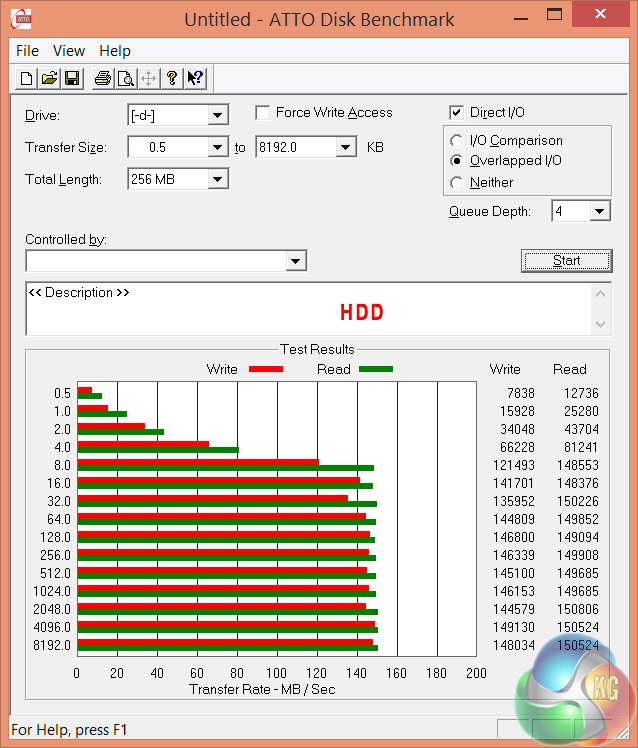
Task: Click the Print Preview magnifier icon
Action: (126, 78)
